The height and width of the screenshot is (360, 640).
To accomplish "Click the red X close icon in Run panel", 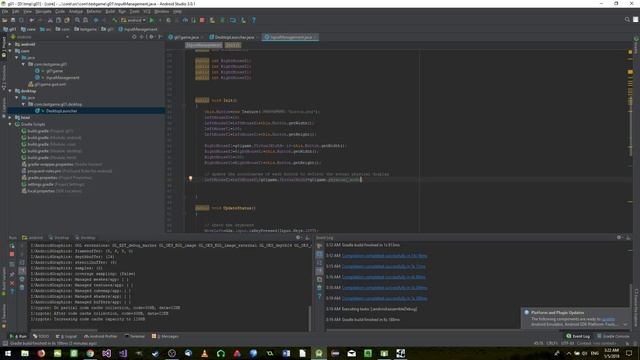I will (x=12, y=283).
